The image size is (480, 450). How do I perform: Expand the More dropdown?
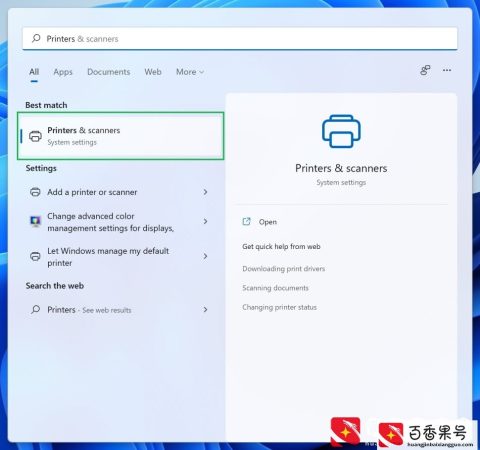[190, 72]
